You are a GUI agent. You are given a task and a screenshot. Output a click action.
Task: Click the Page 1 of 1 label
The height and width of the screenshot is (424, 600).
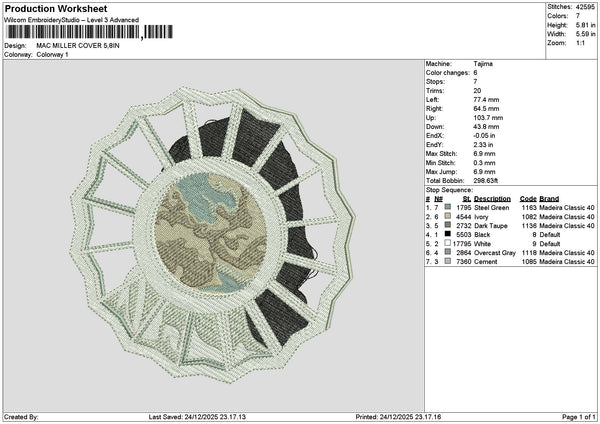[x=579, y=417]
